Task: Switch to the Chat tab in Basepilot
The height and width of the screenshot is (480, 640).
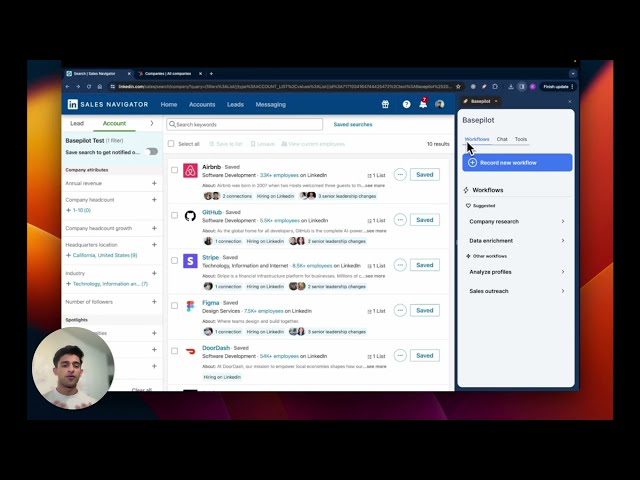Action: click(x=502, y=139)
